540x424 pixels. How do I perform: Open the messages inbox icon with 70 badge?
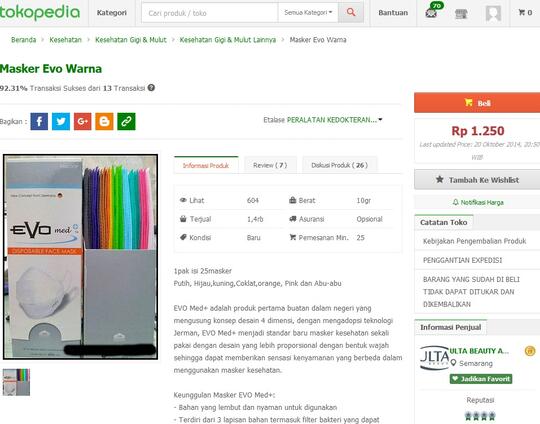[432, 11]
